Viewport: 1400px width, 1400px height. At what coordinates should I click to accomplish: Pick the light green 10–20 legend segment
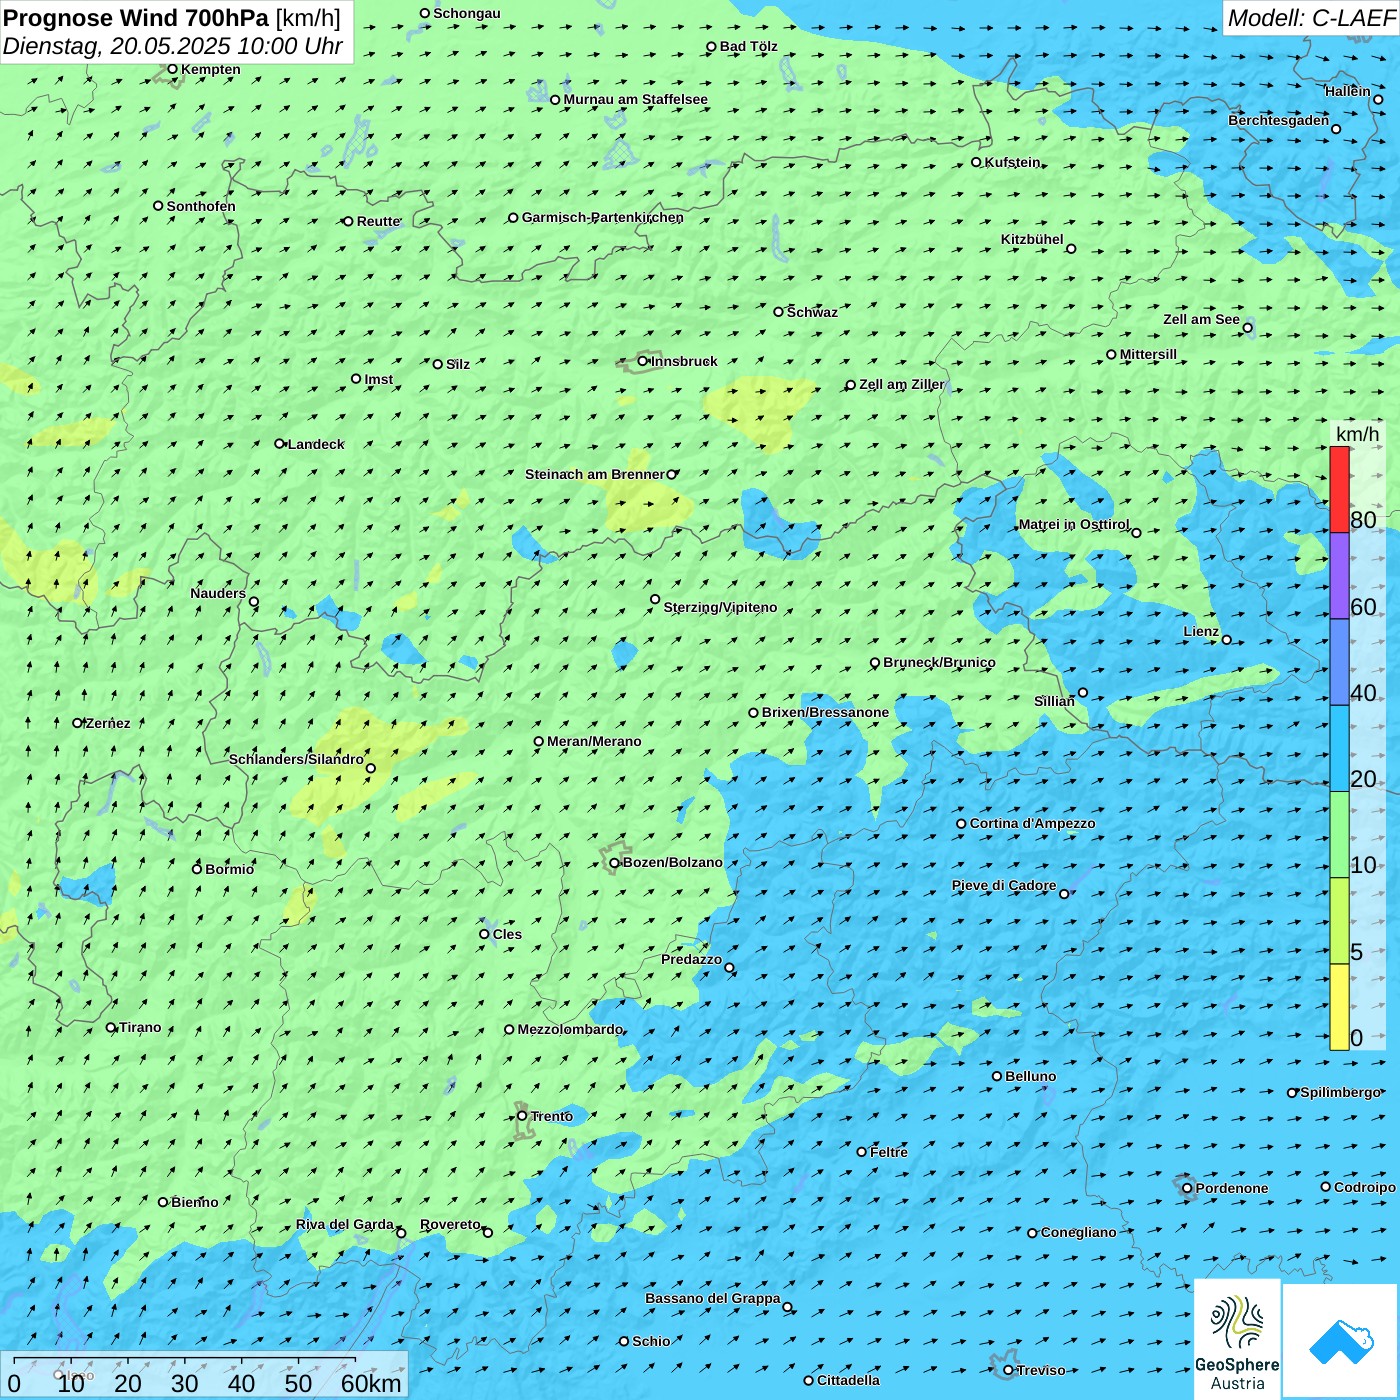coord(1339,835)
